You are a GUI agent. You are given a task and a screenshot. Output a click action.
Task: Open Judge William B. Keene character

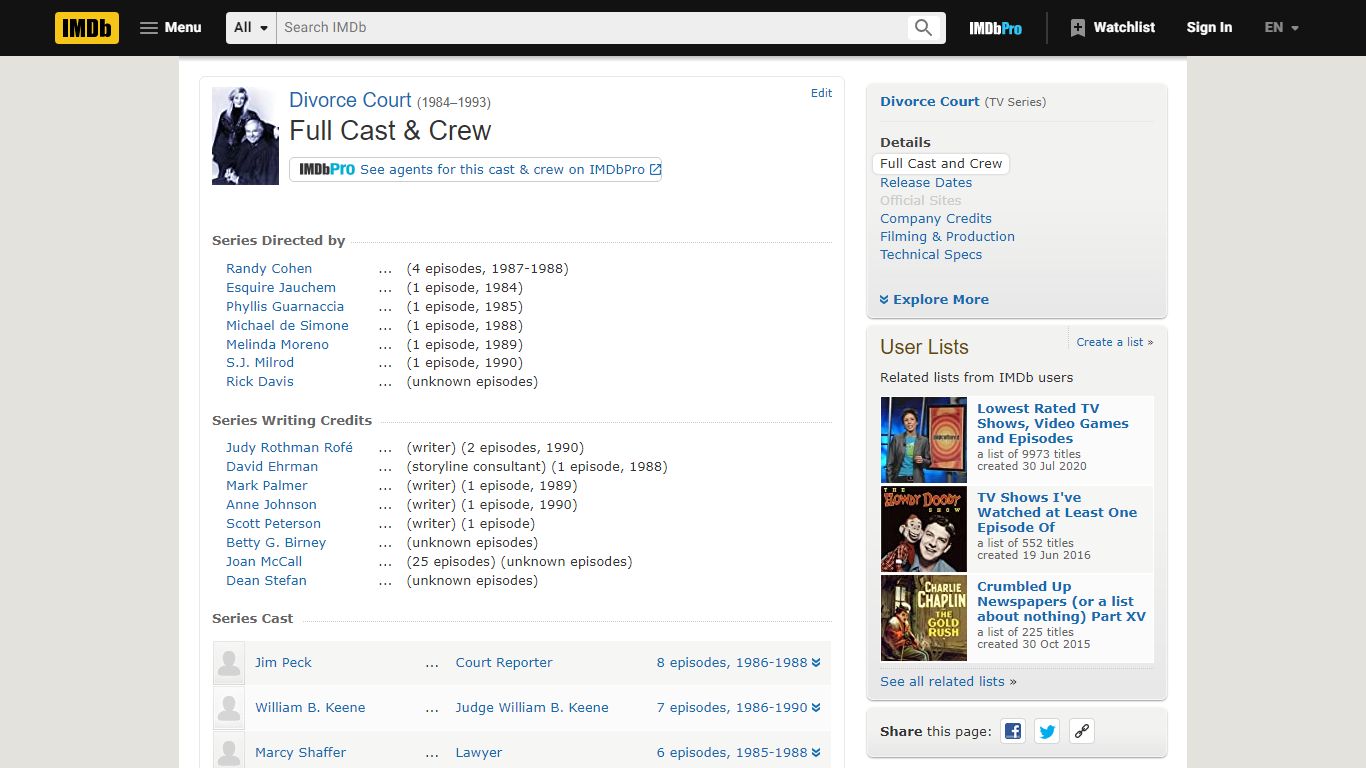tap(532, 707)
